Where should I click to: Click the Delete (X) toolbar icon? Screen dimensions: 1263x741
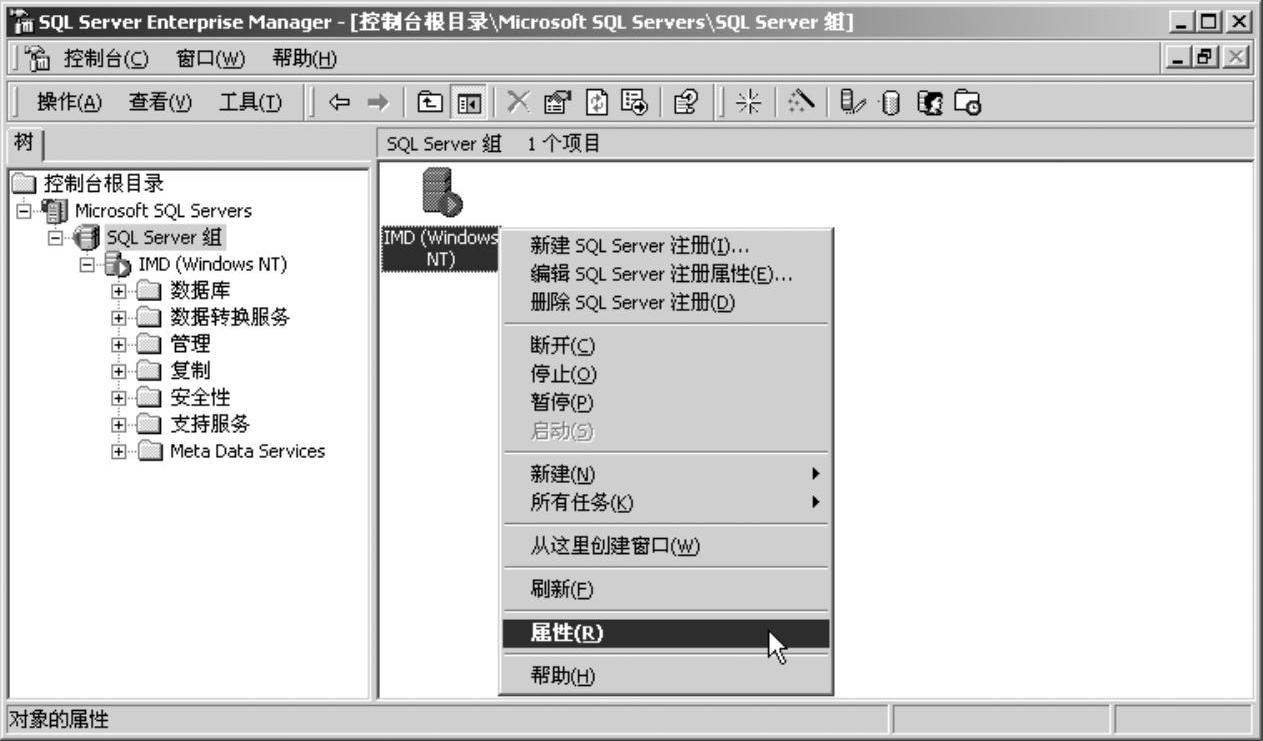(518, 101)
